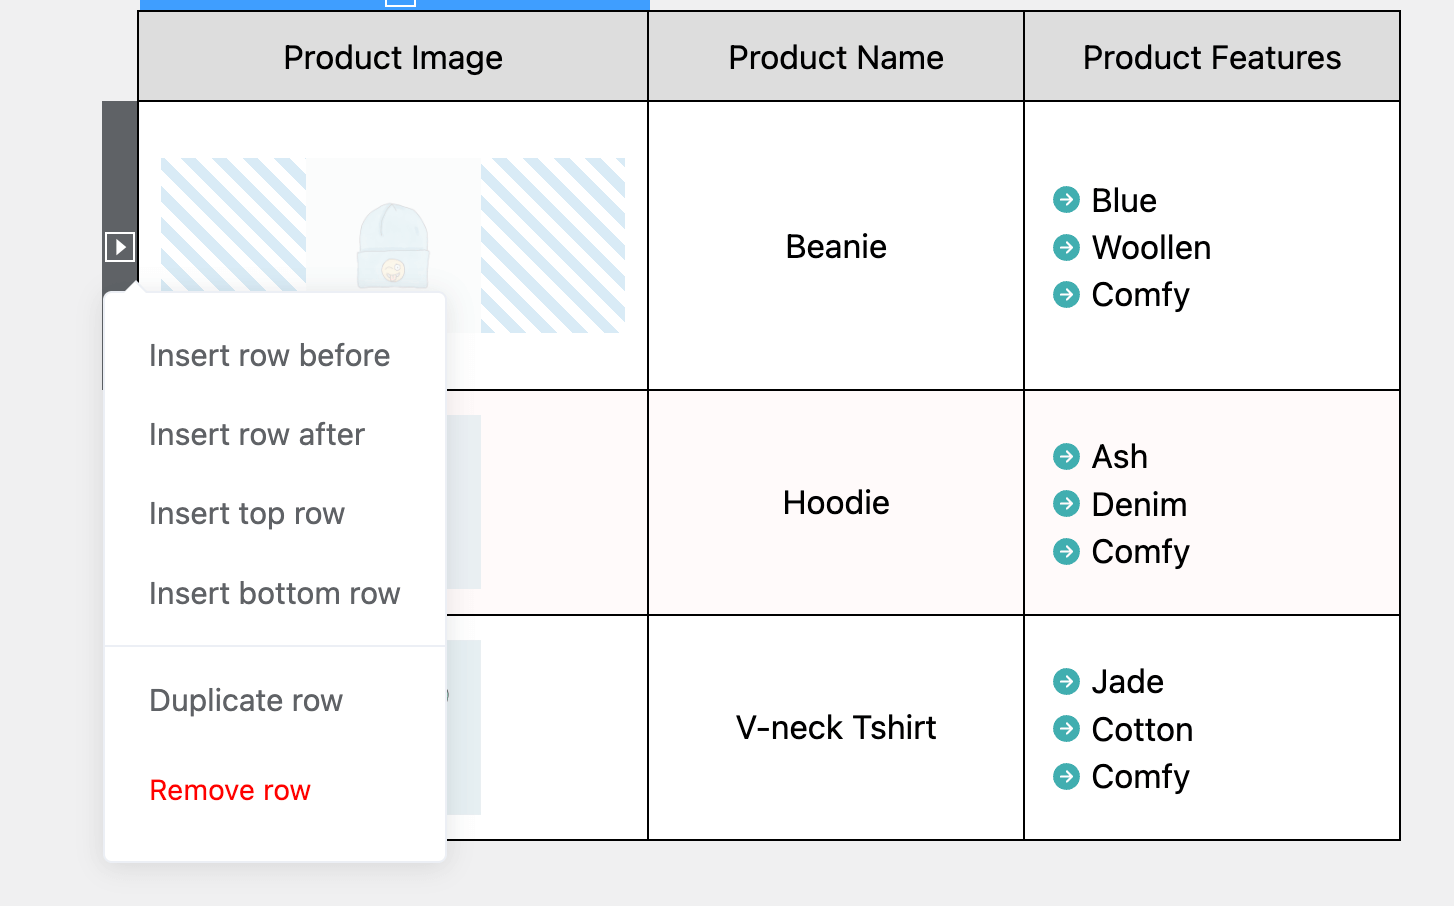The height and width of the screenshot is (906, 1454).
Task: Remove the row using the red menu option
Action: point(229,789)
